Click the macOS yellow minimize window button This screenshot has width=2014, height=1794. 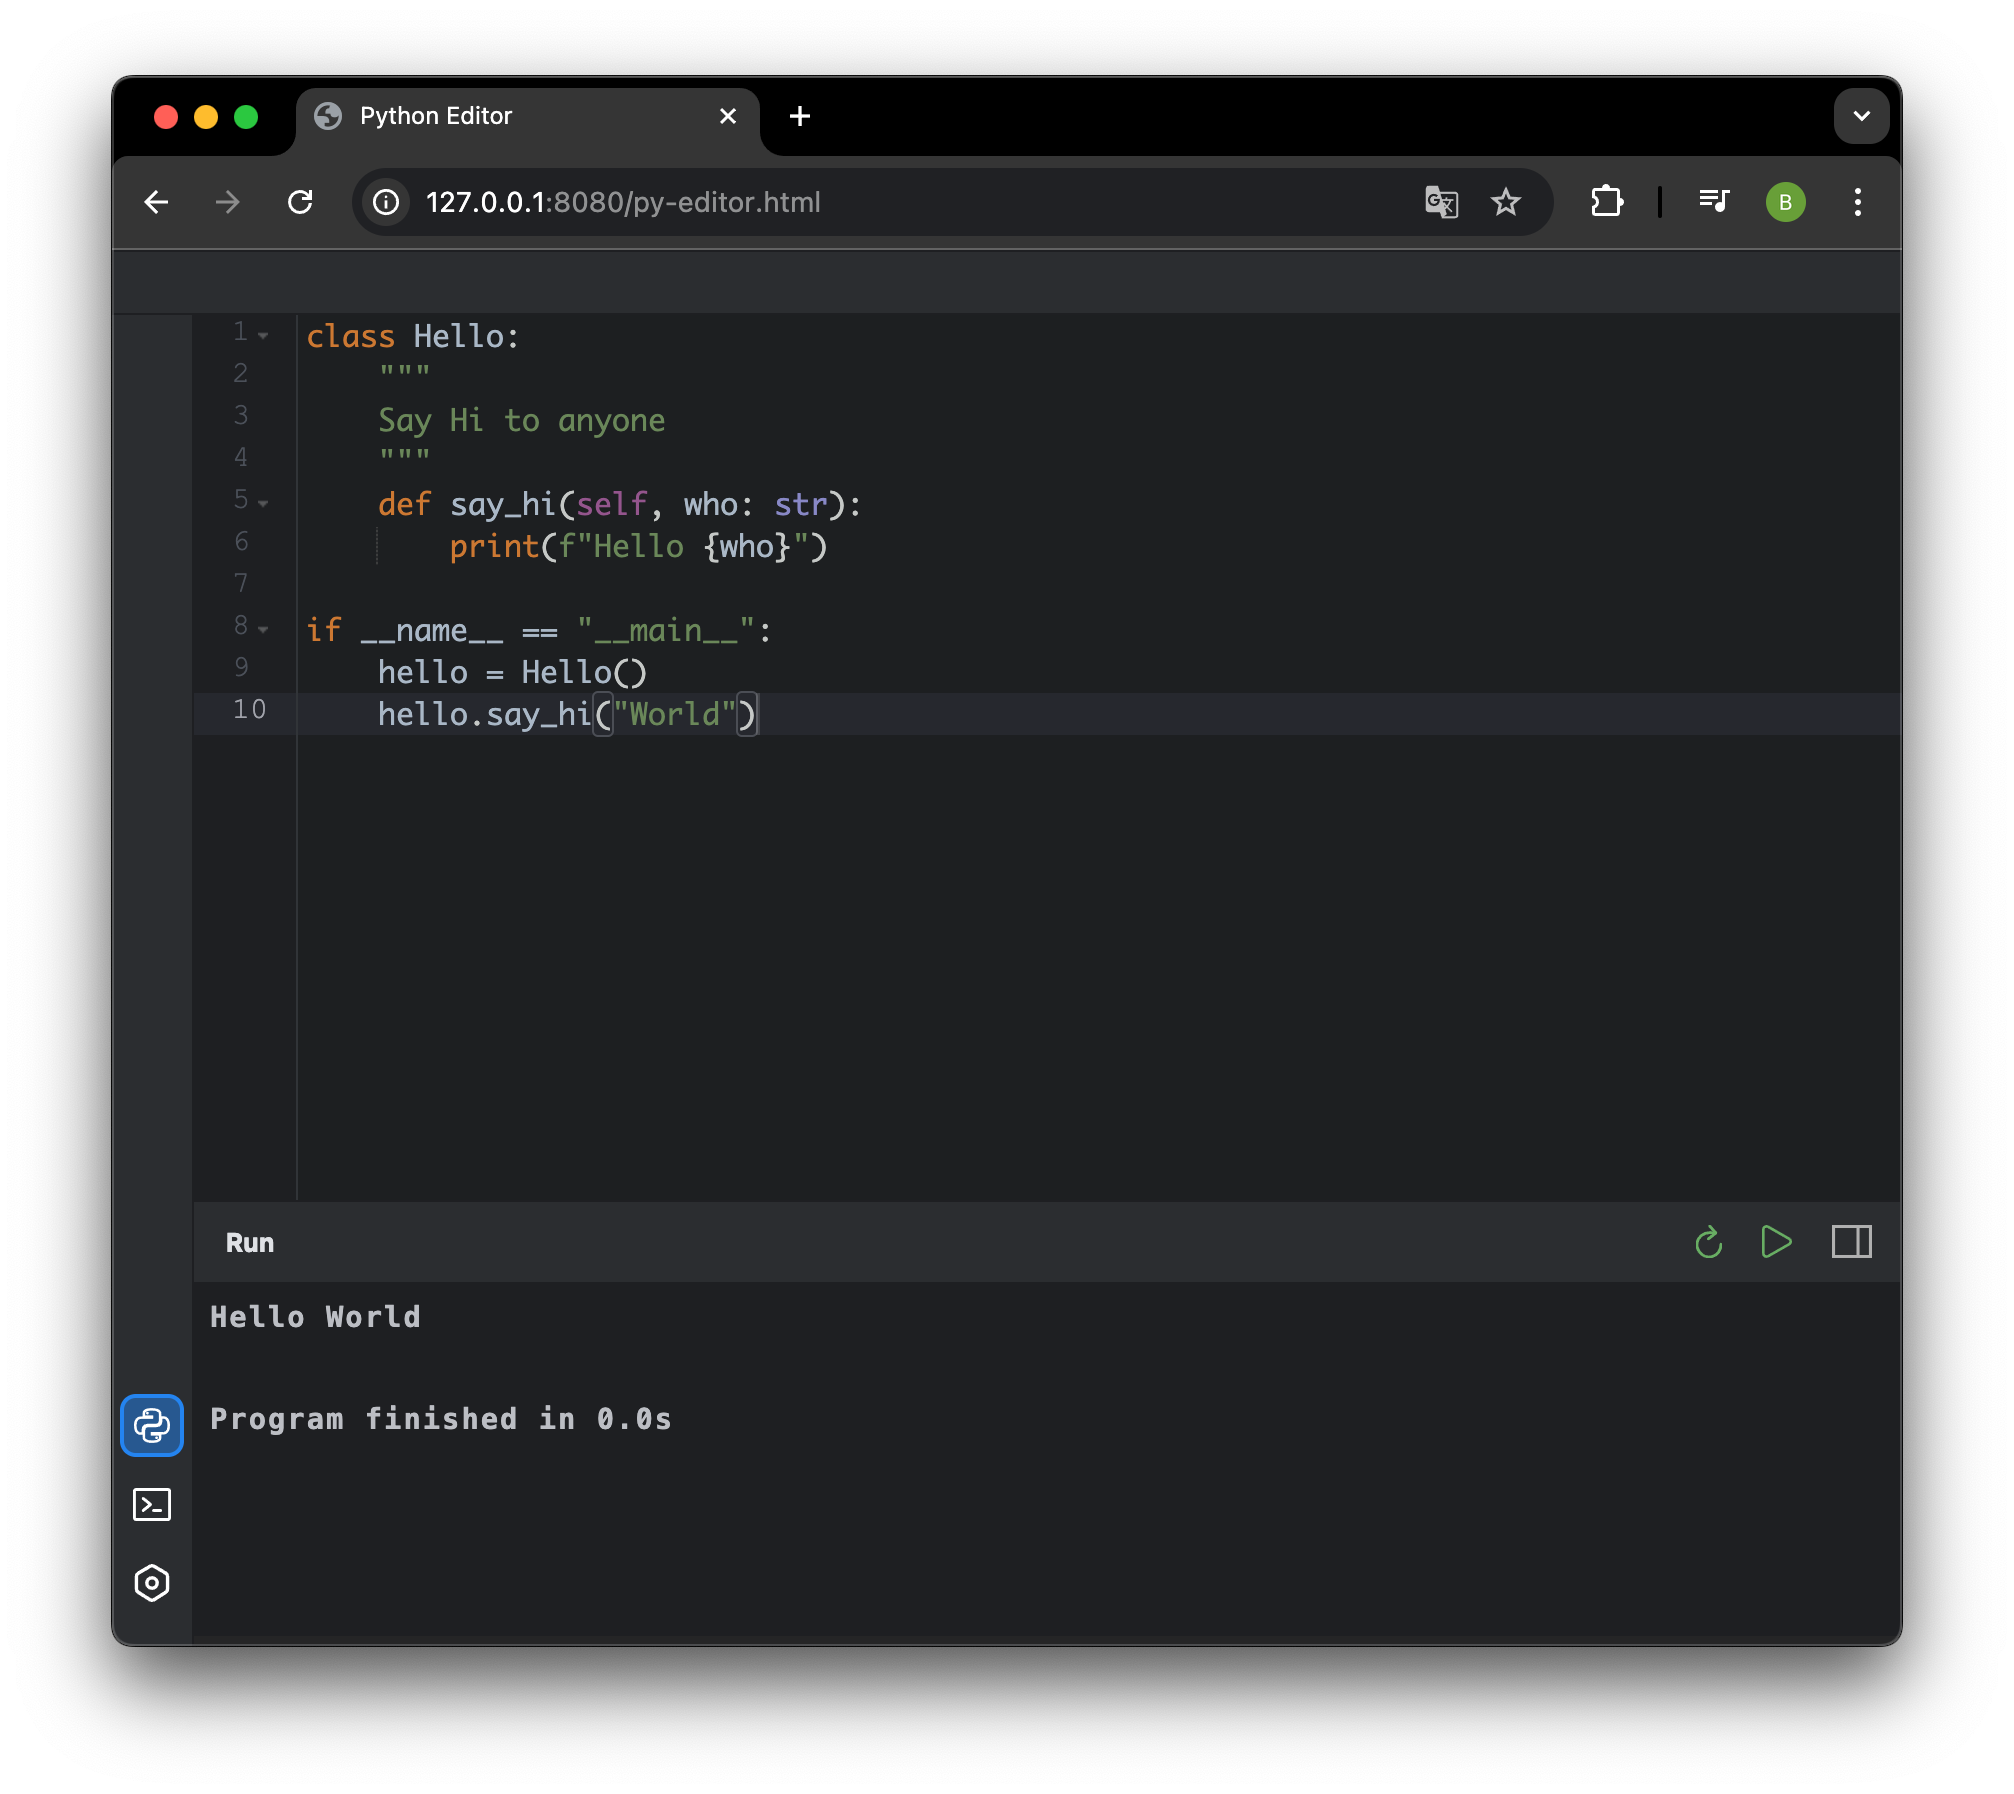click(206, 117)
